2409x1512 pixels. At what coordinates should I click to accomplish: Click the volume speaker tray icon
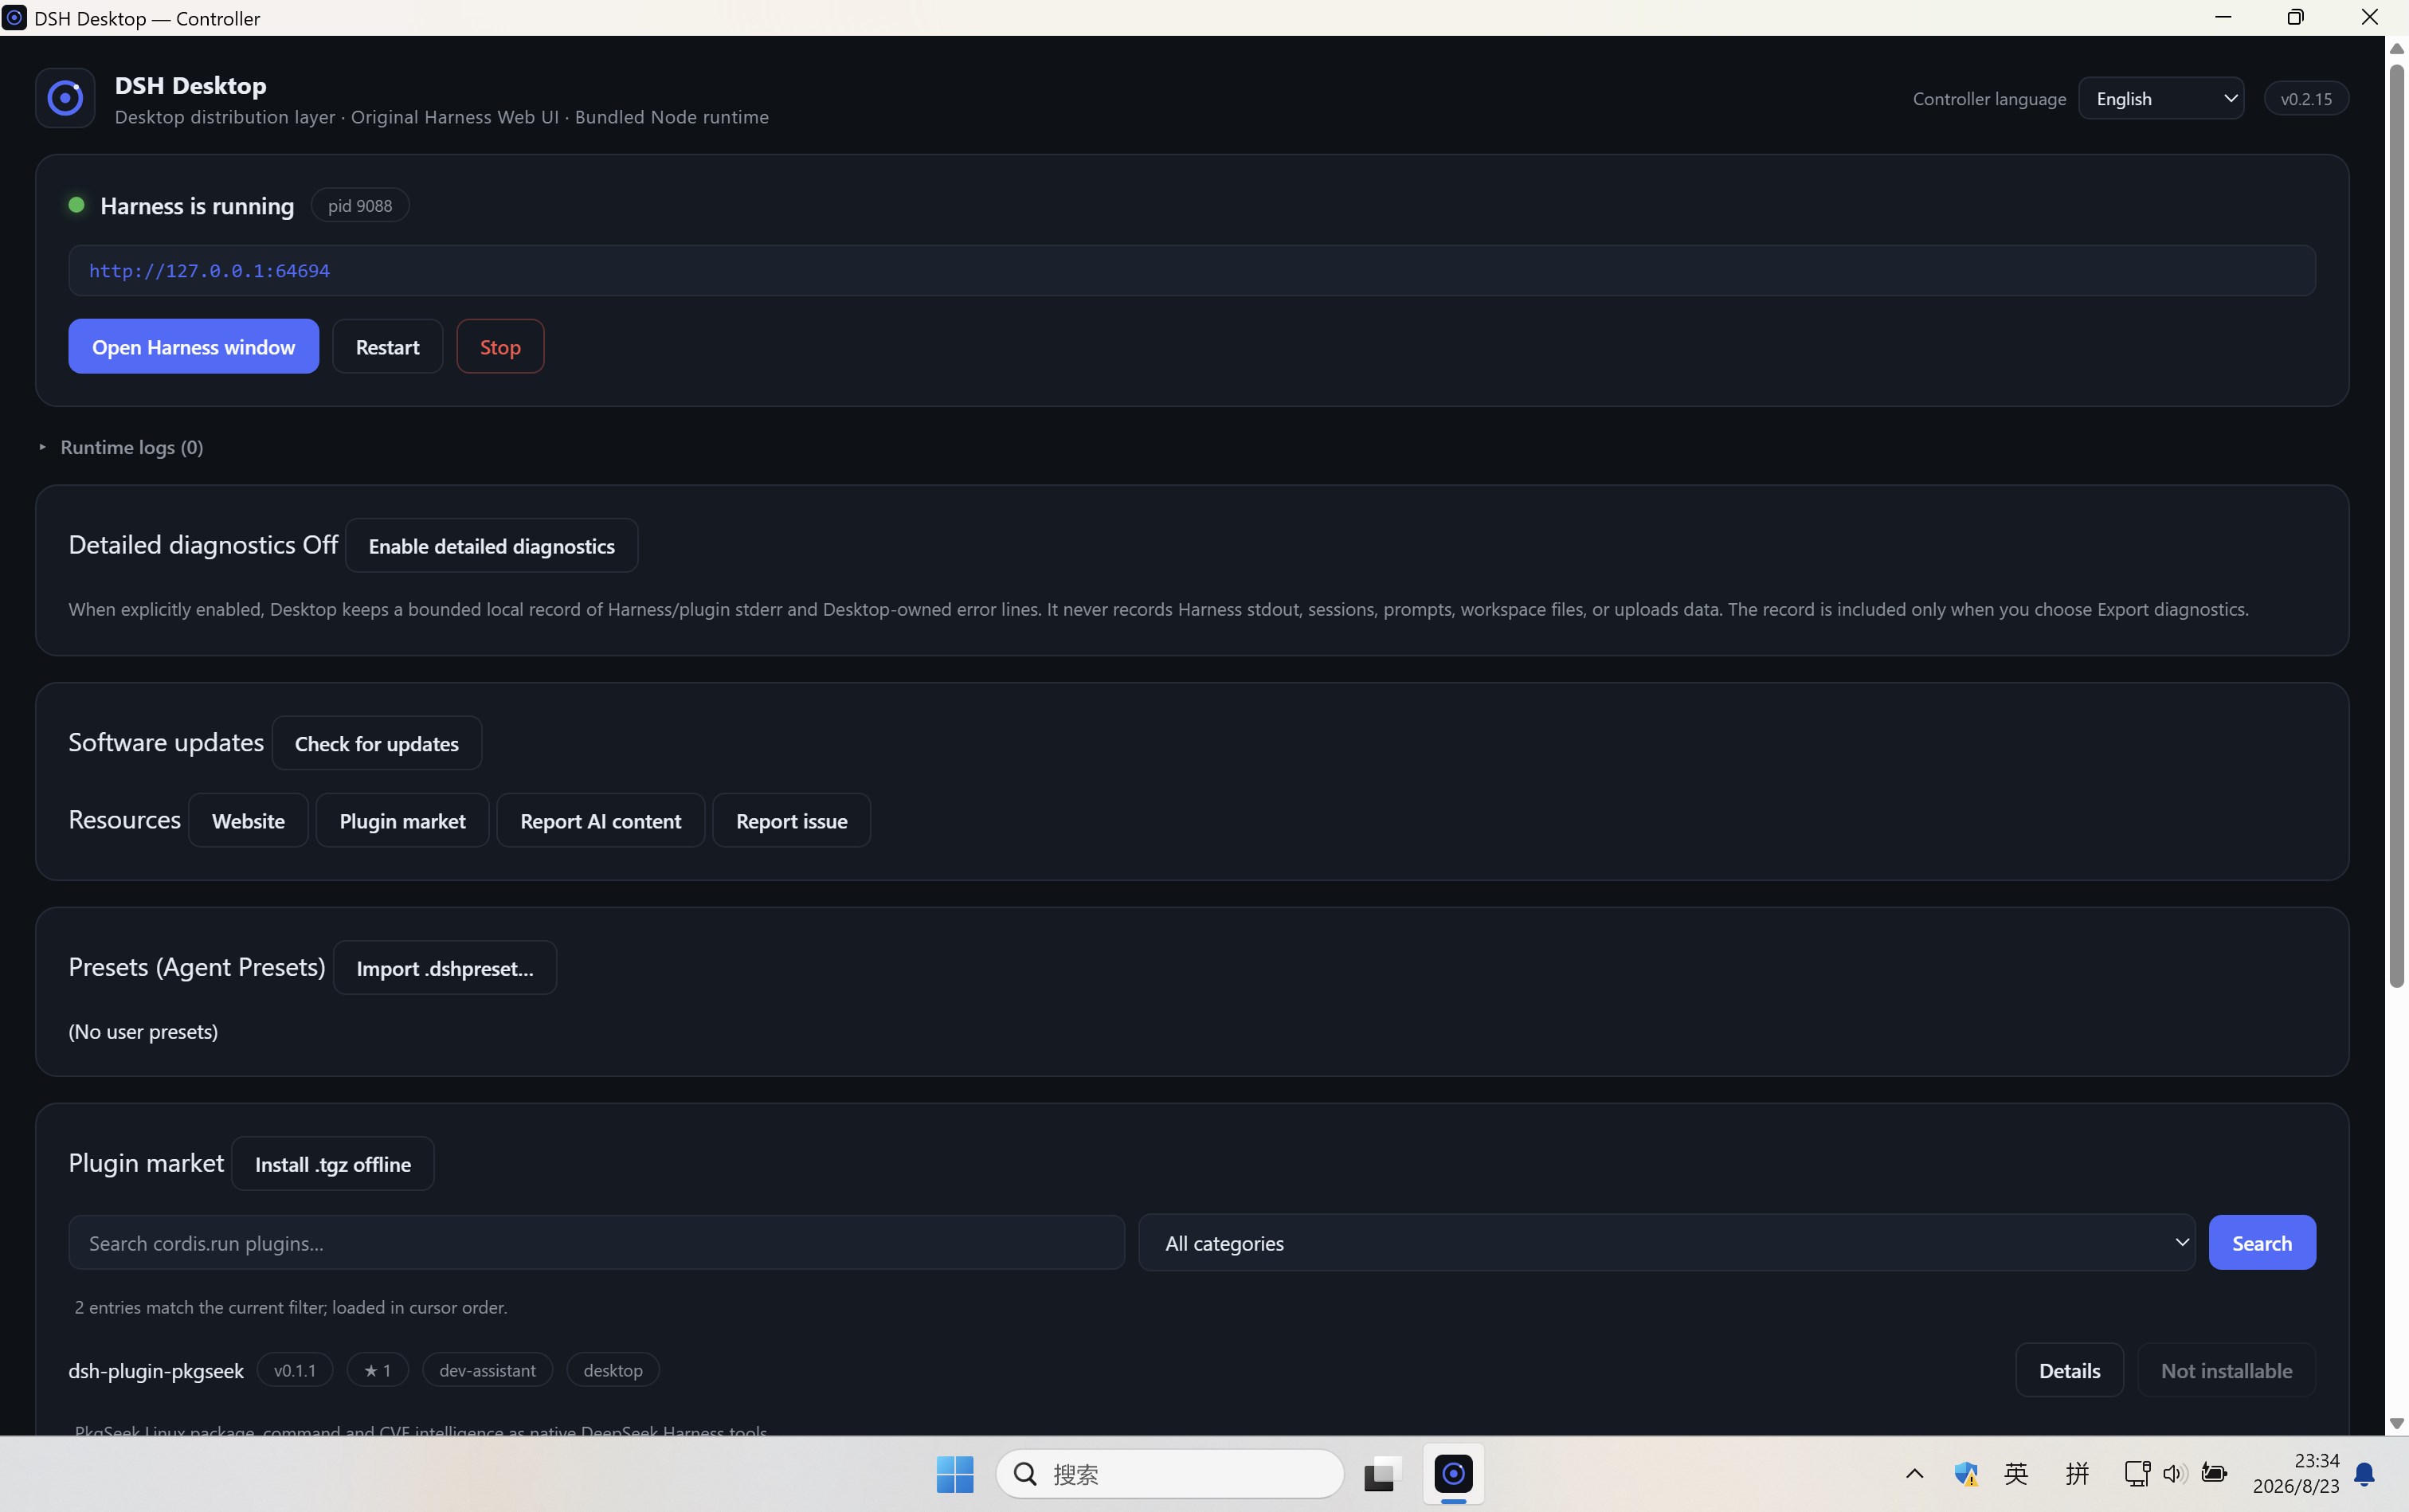tap(2174, 1474)
